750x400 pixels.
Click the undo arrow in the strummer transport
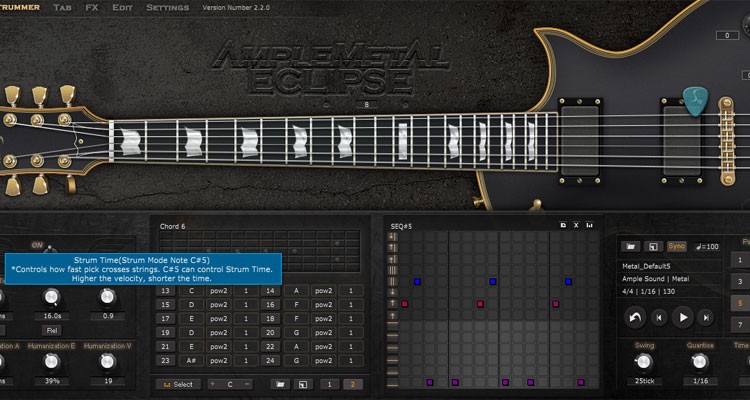[x=634, y=318]
